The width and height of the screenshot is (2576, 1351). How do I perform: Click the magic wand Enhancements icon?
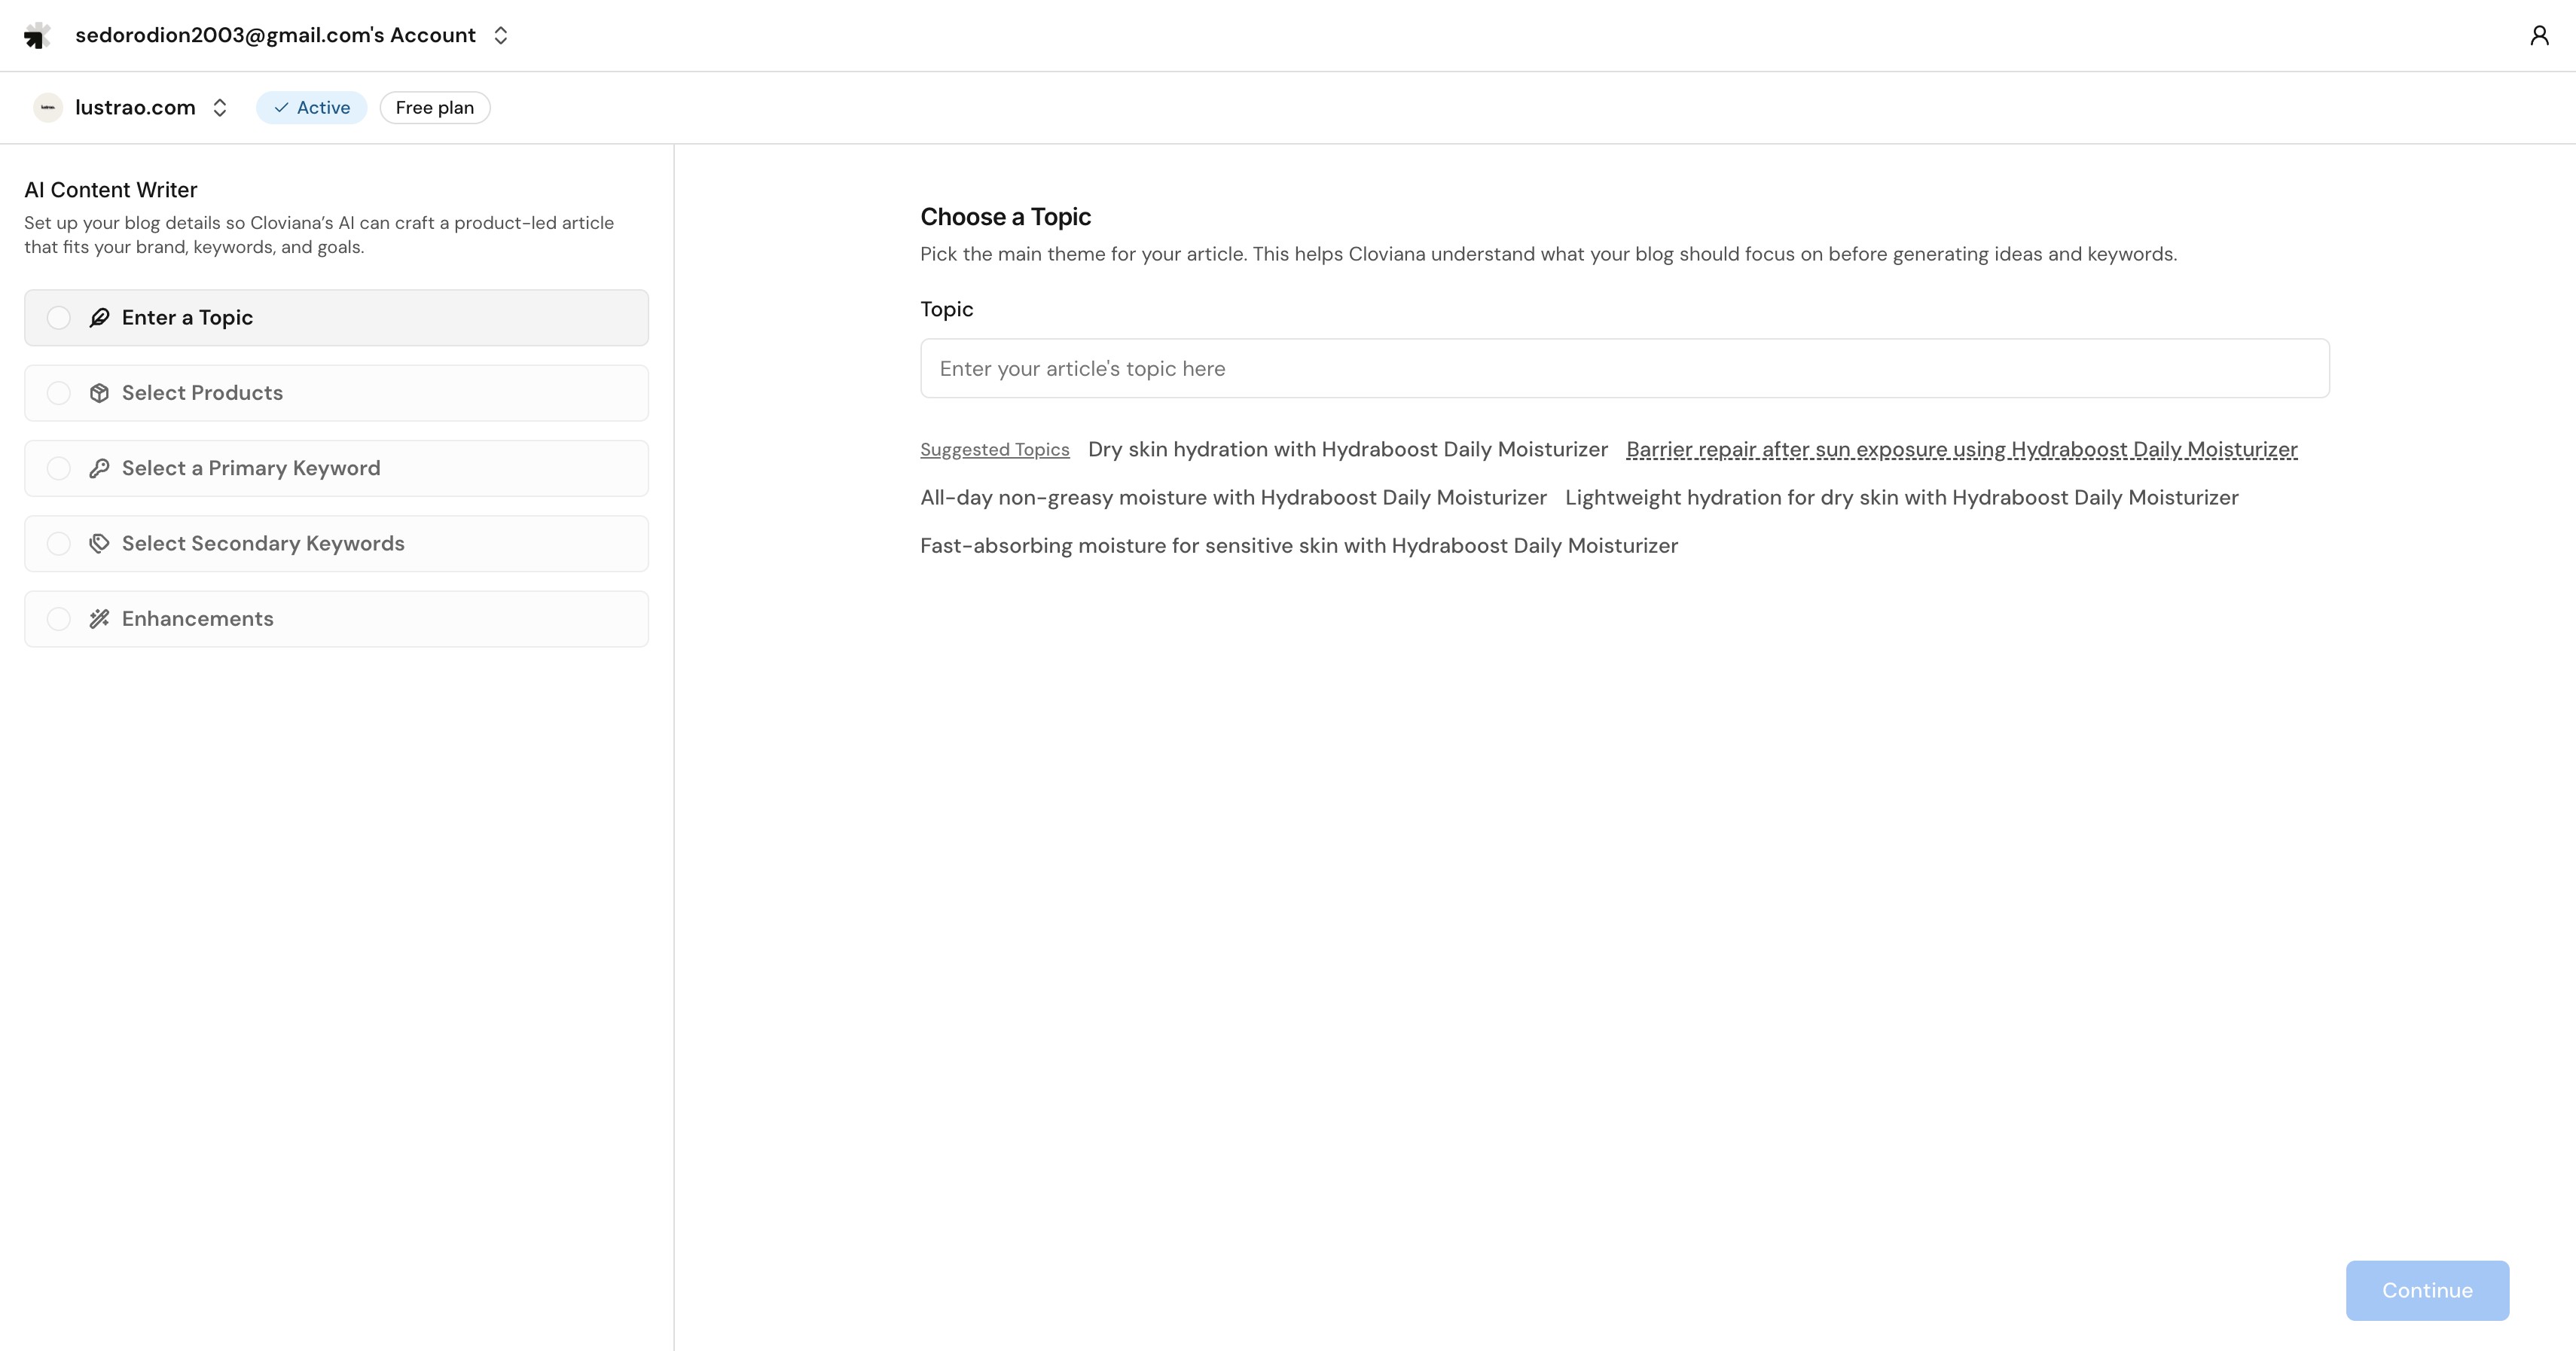[x=99, y=619]
